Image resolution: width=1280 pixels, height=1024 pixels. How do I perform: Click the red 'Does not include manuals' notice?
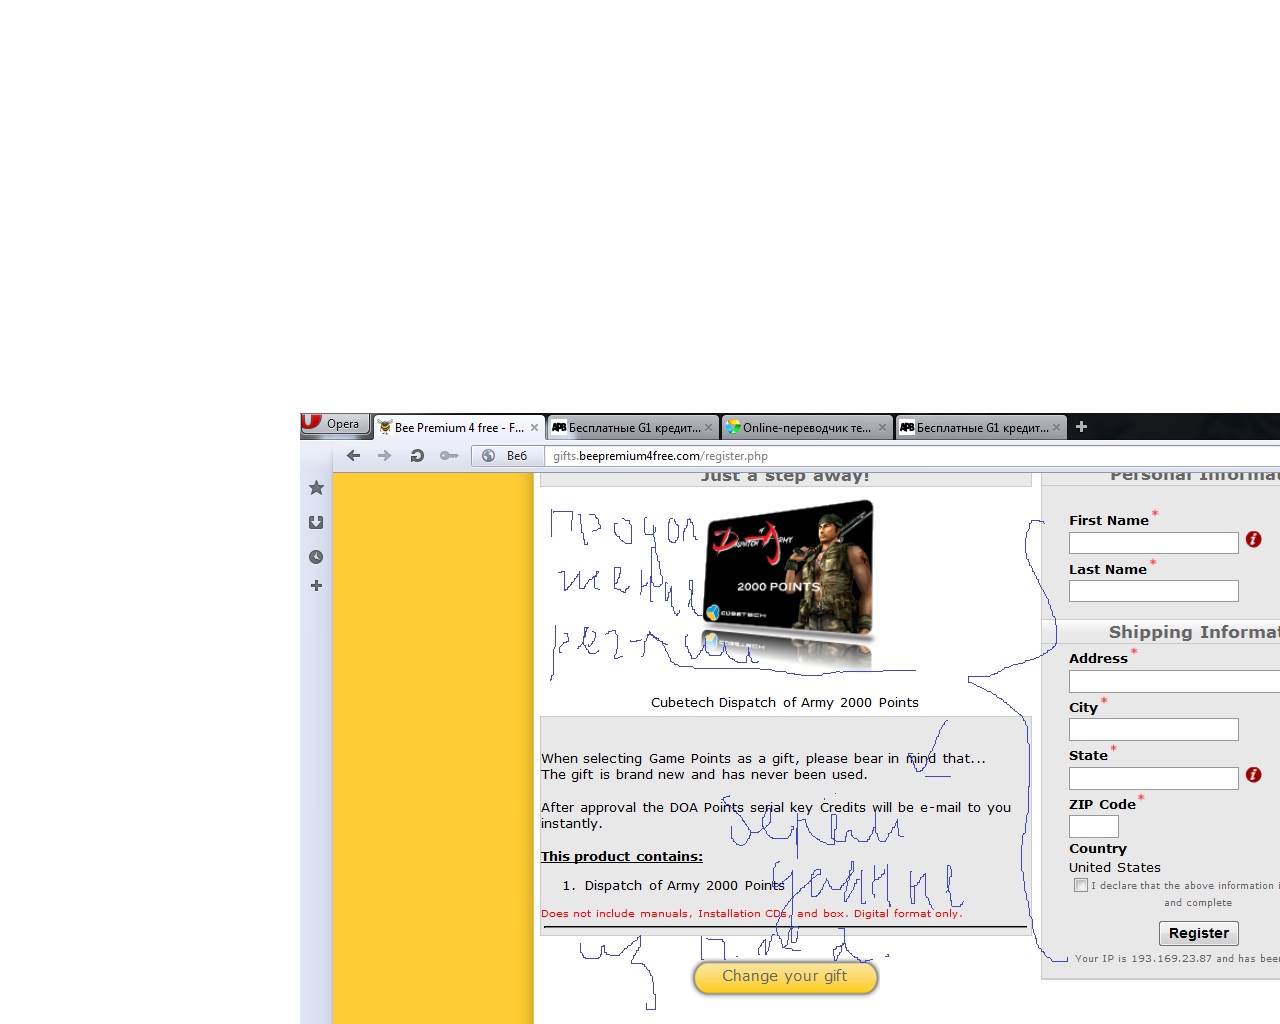pos(752,914)
